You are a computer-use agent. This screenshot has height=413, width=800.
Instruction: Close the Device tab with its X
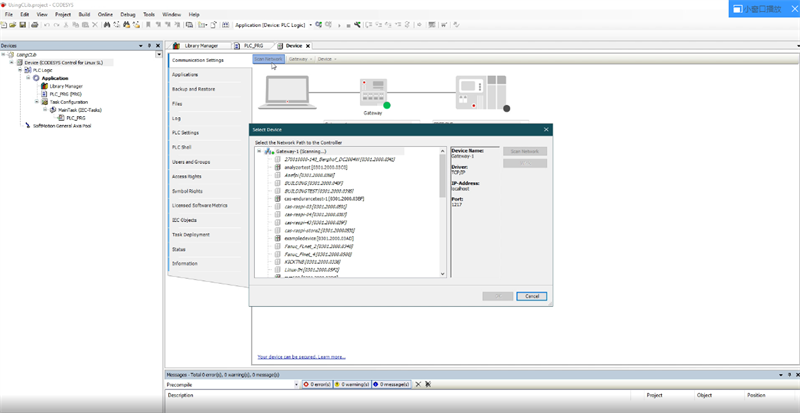308,45
